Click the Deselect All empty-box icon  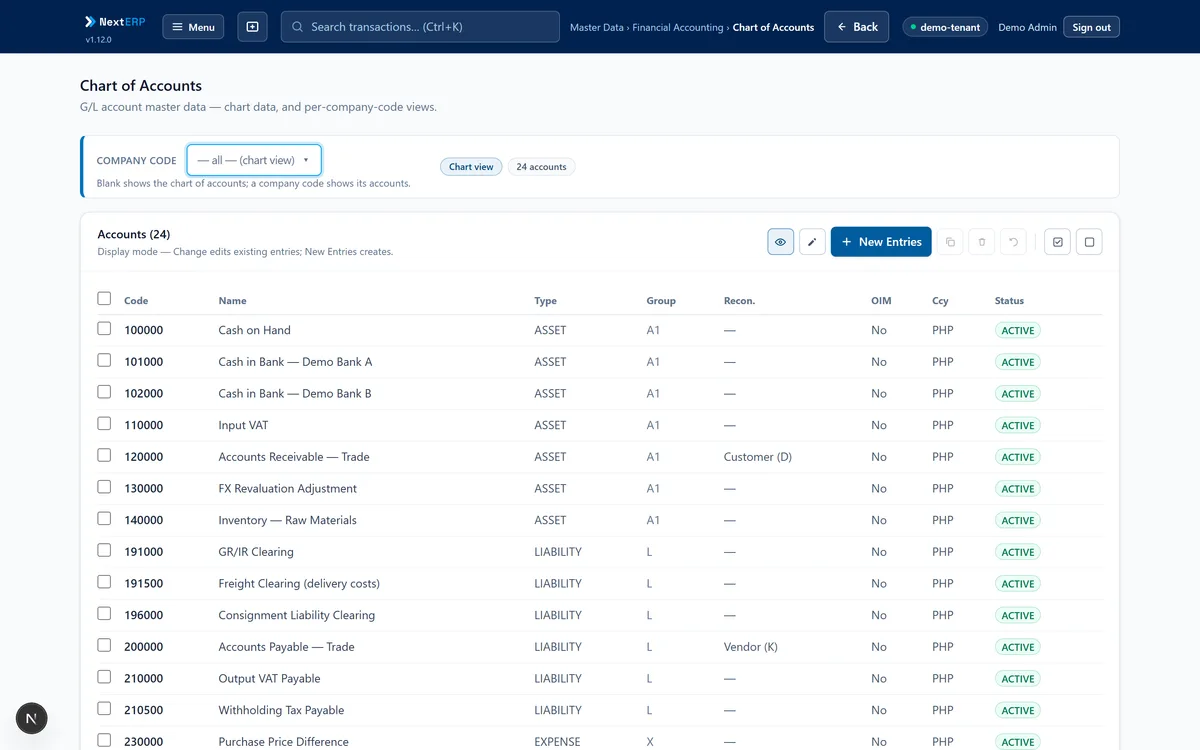(x=1090, y=242)
